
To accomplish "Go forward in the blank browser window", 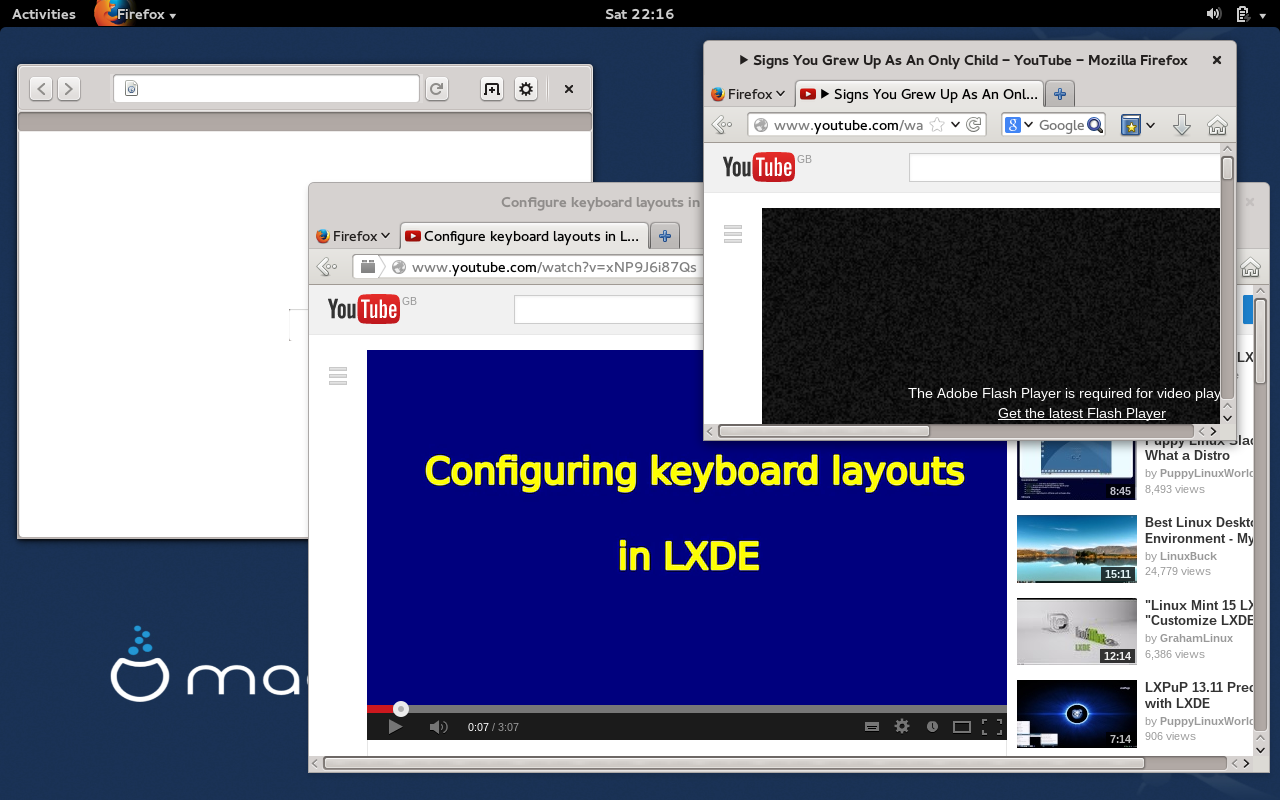I will (x=68, y=89).
